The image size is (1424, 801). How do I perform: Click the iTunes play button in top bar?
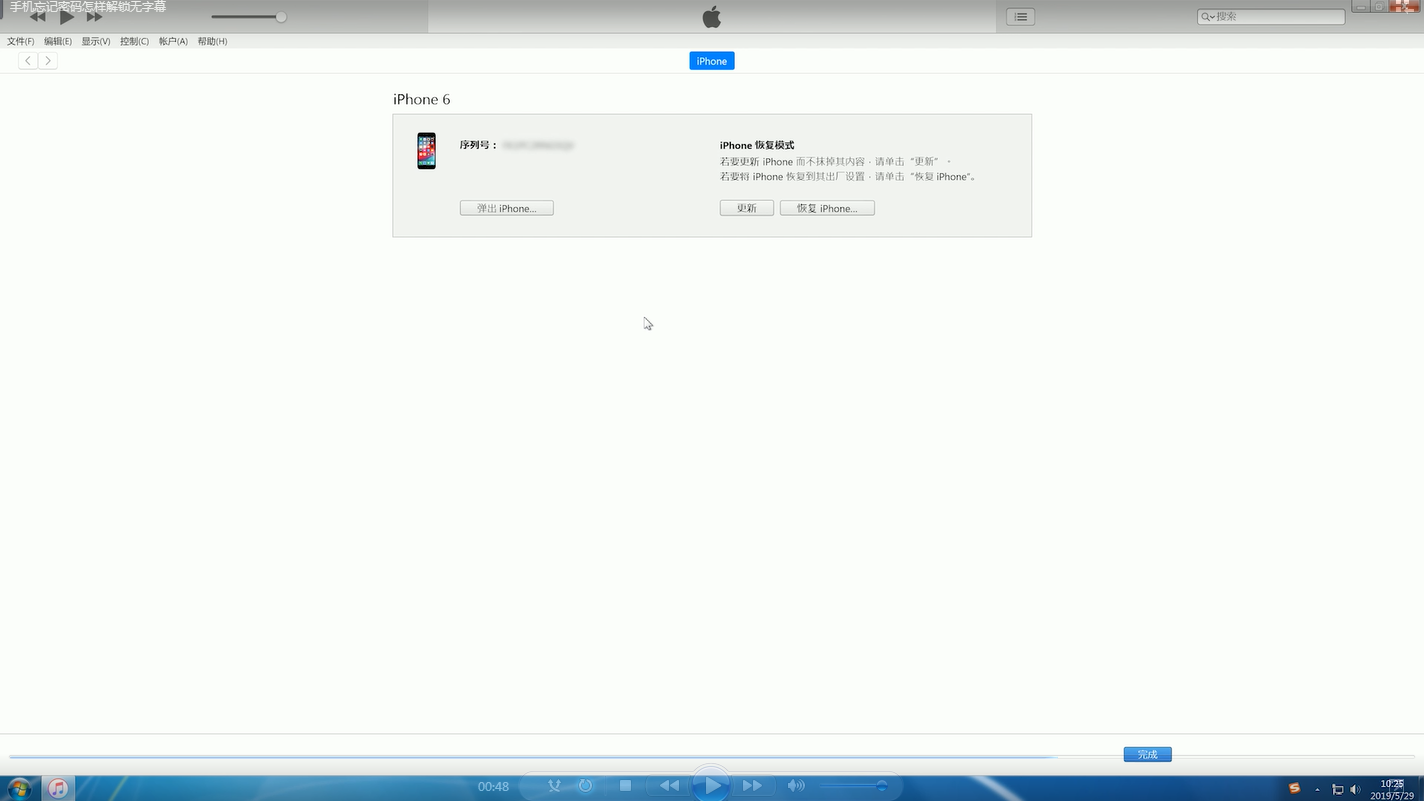(x=67, y=17)
